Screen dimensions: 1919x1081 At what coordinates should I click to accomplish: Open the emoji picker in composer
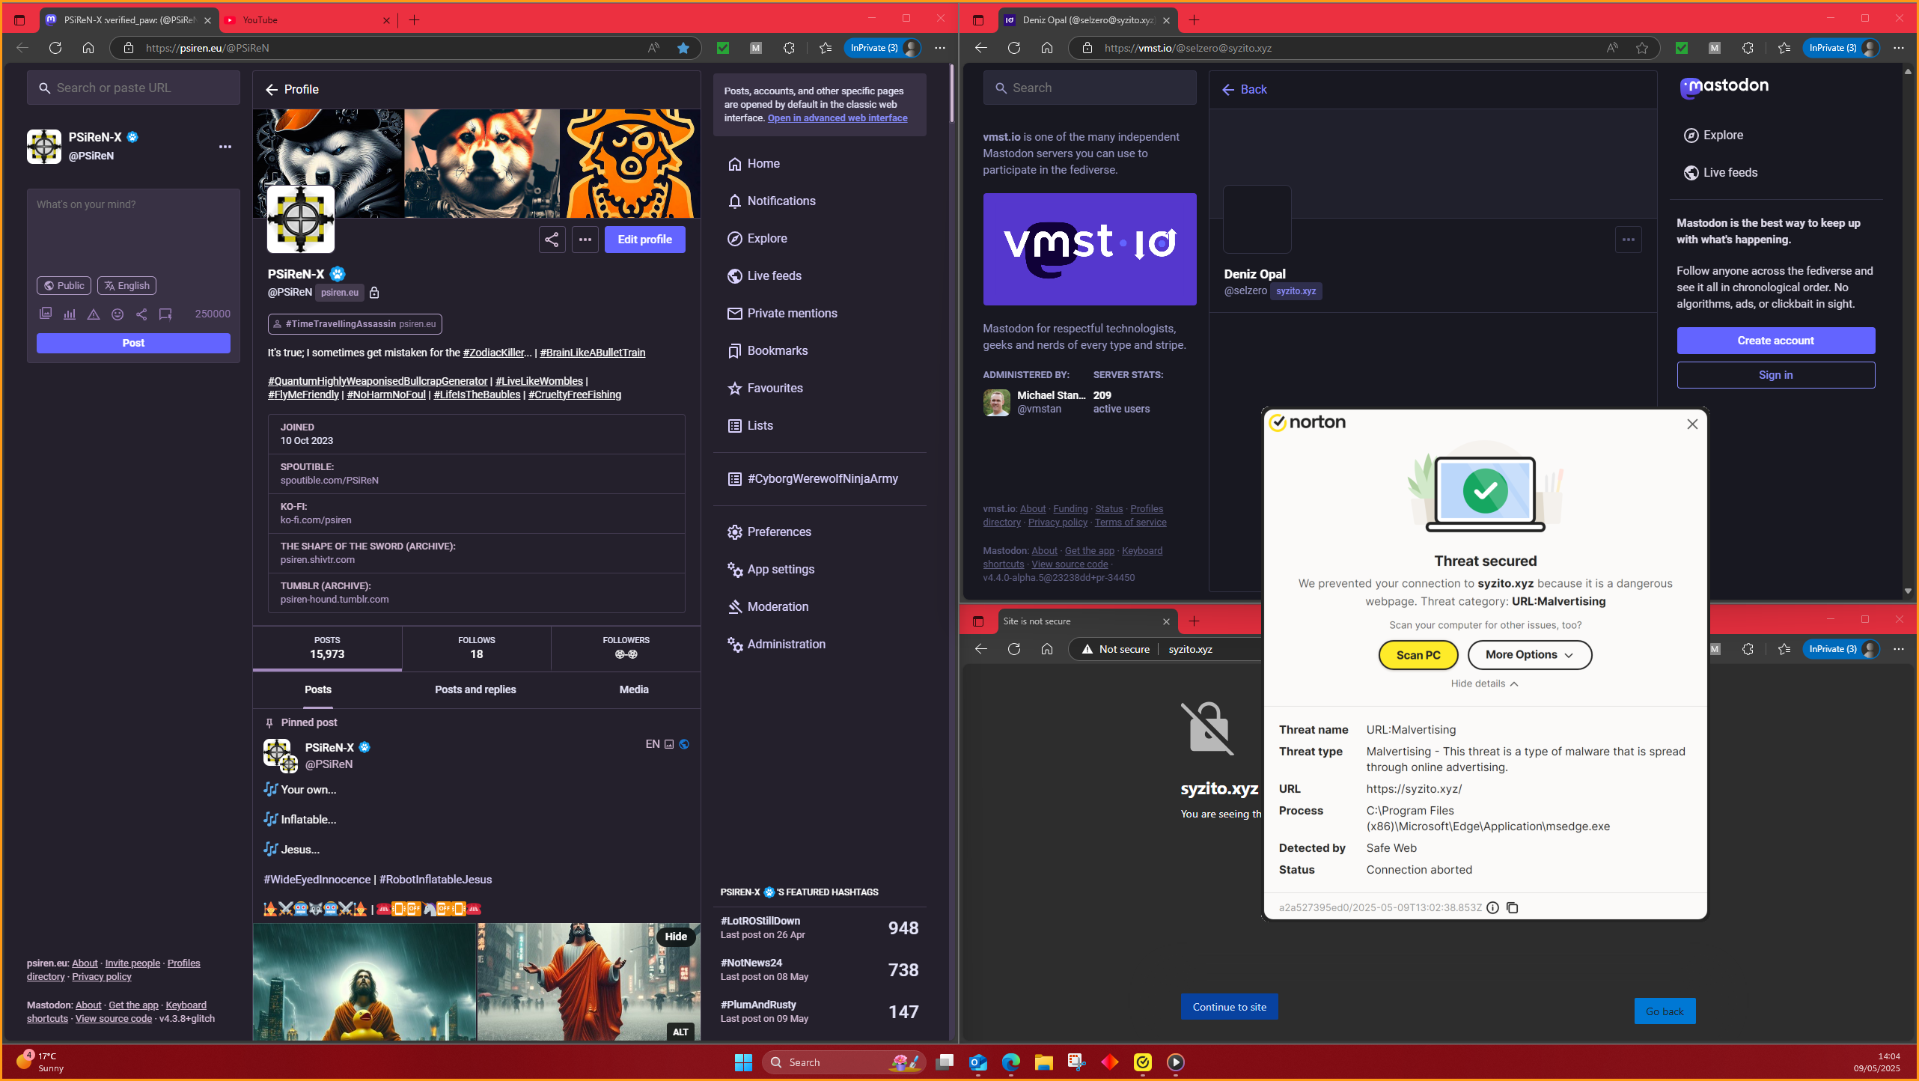pos(117,314)
